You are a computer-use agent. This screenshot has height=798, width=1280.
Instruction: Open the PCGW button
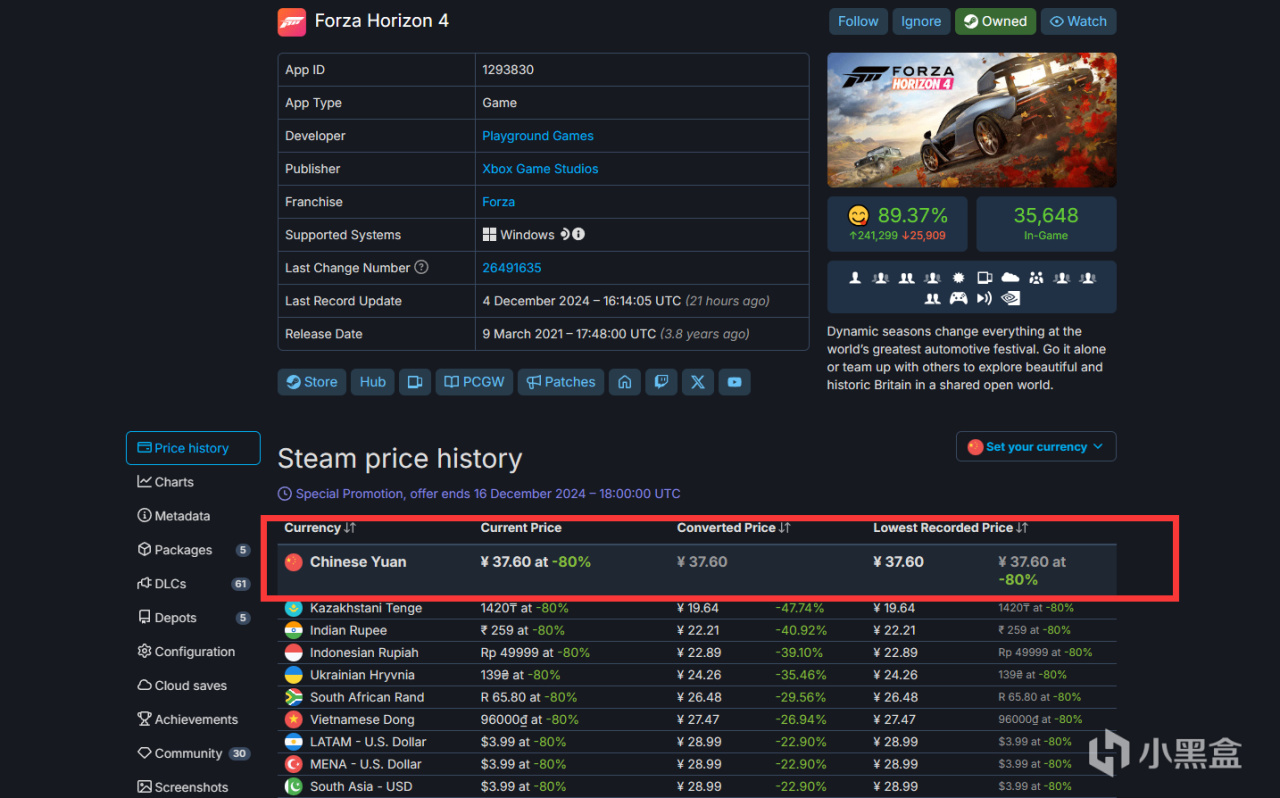coord(474,382)
